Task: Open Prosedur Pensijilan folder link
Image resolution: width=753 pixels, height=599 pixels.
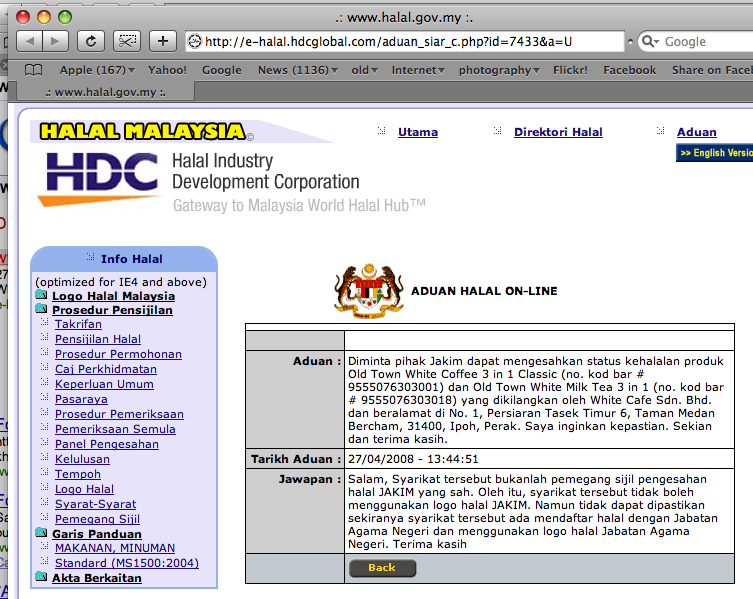Action: pyautogui.click(x=112, y=310)
